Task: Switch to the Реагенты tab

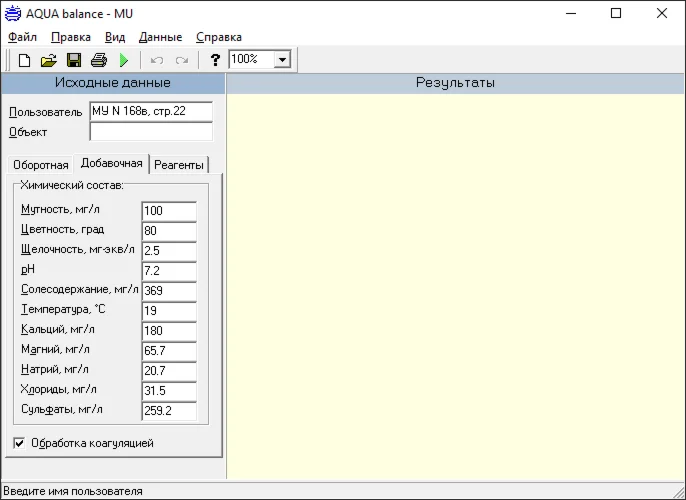Action: click(179, 165)
